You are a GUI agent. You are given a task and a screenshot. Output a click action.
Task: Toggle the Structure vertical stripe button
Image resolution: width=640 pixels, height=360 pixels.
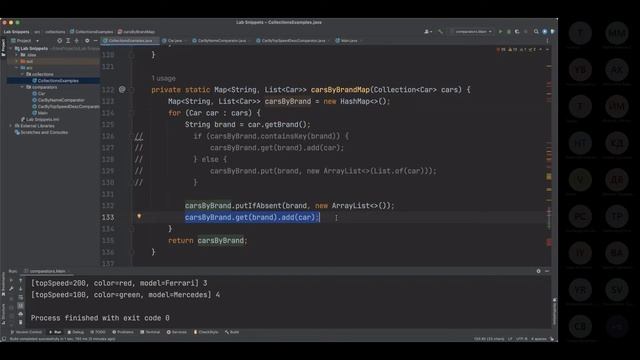[x=3, y=313]
